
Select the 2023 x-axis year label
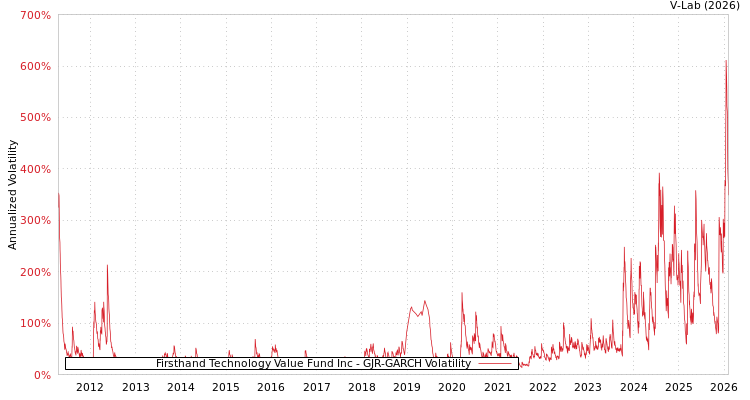[588, 387]
